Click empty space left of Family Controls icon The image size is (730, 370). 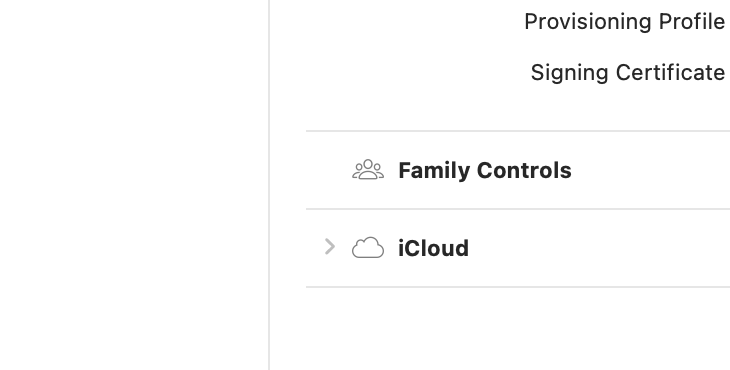[328, 170]
